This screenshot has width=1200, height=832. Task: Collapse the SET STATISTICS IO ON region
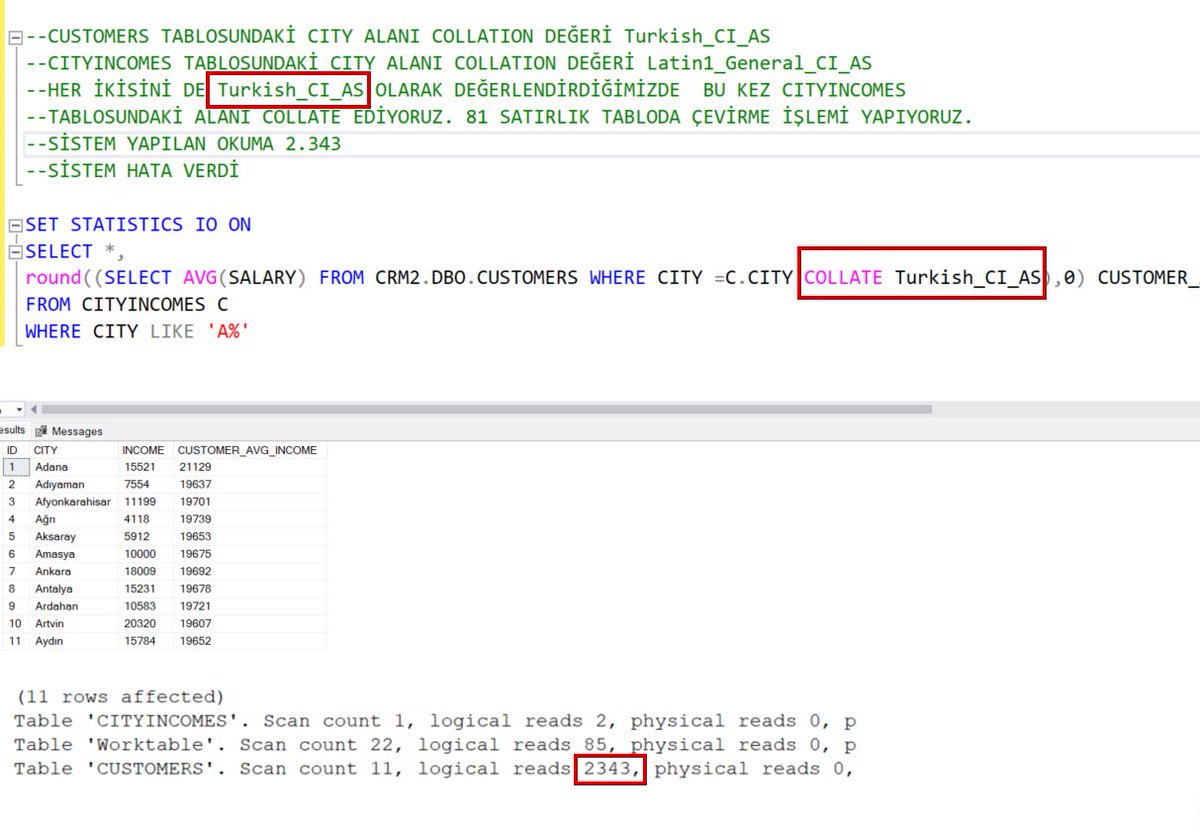click(14, 225)
